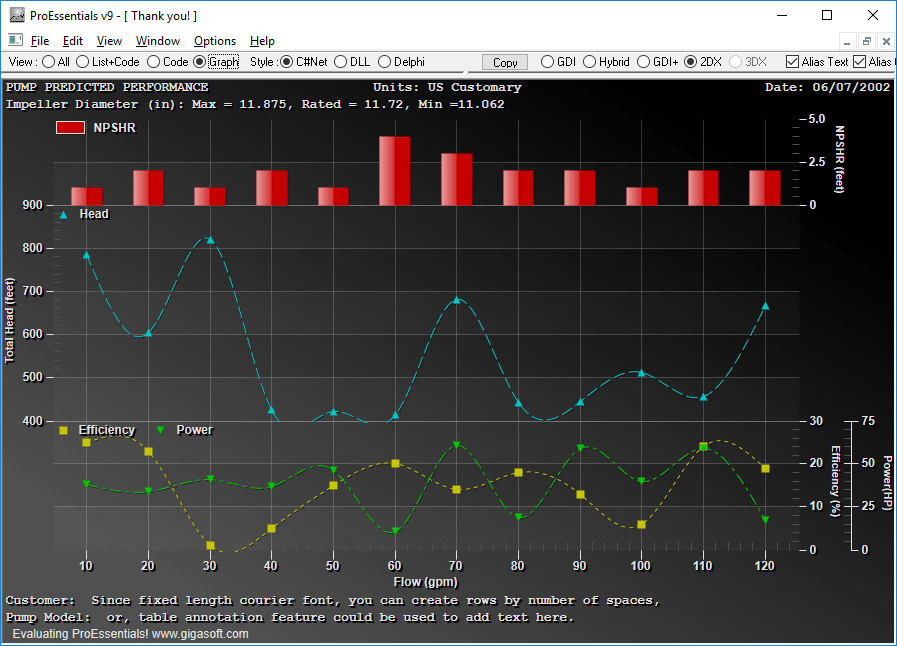The width and height of the screenshot is (897, 646).
Task: Select the All view radio button
Action: tap(49, 62)
